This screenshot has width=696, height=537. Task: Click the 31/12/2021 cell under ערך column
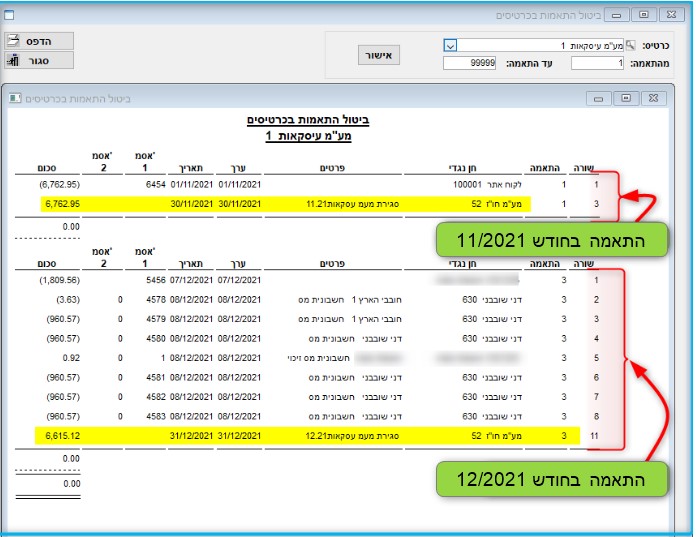(x=239, y=436)
